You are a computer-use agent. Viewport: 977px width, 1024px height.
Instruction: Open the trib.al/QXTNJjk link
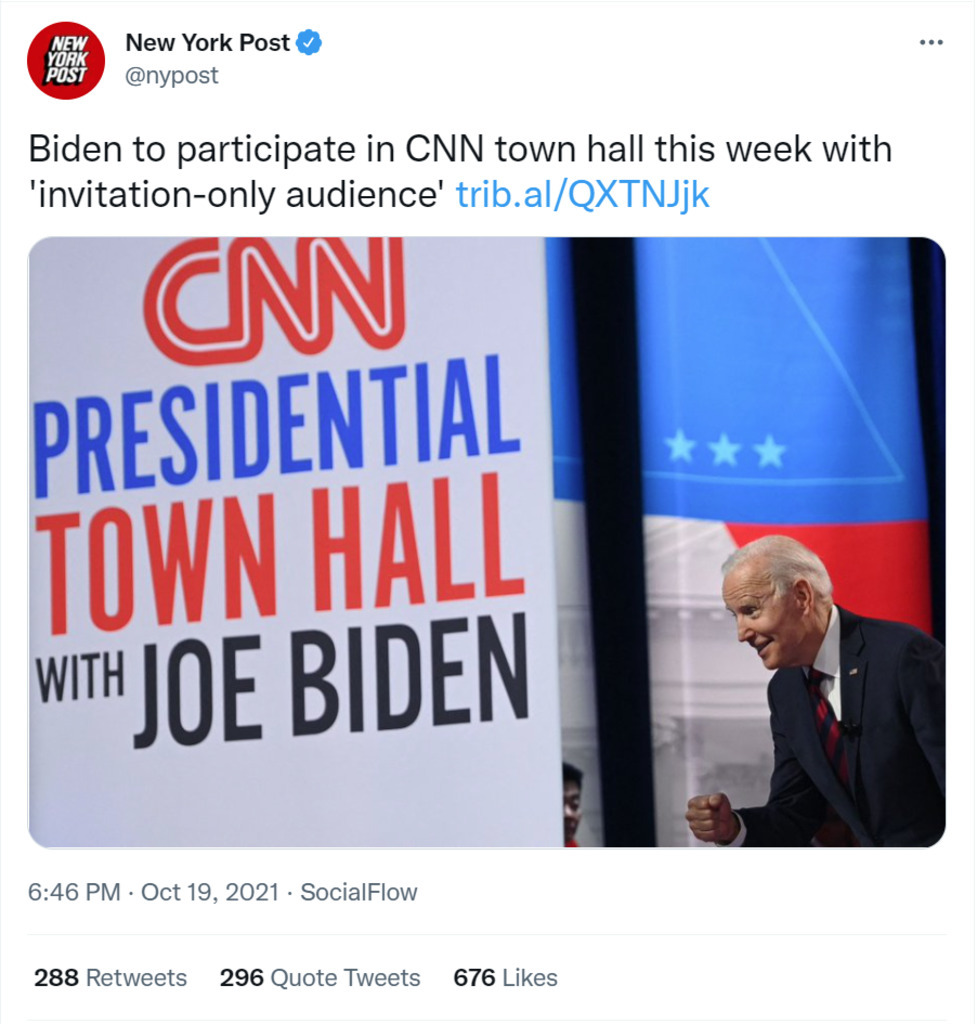[x=582, y=194]
